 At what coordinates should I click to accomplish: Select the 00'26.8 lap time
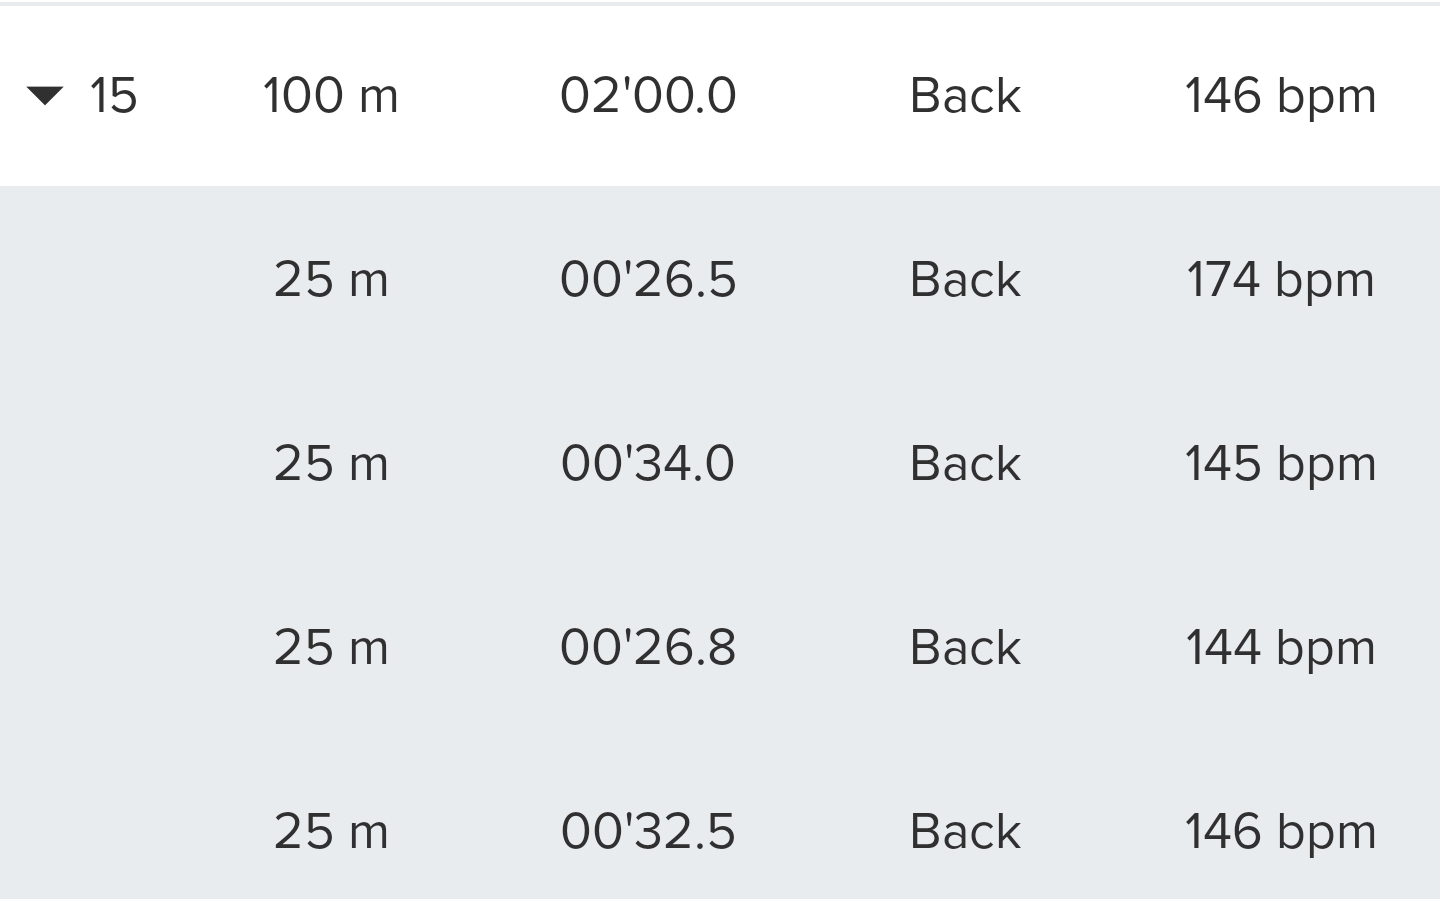[x=648, y=647]
